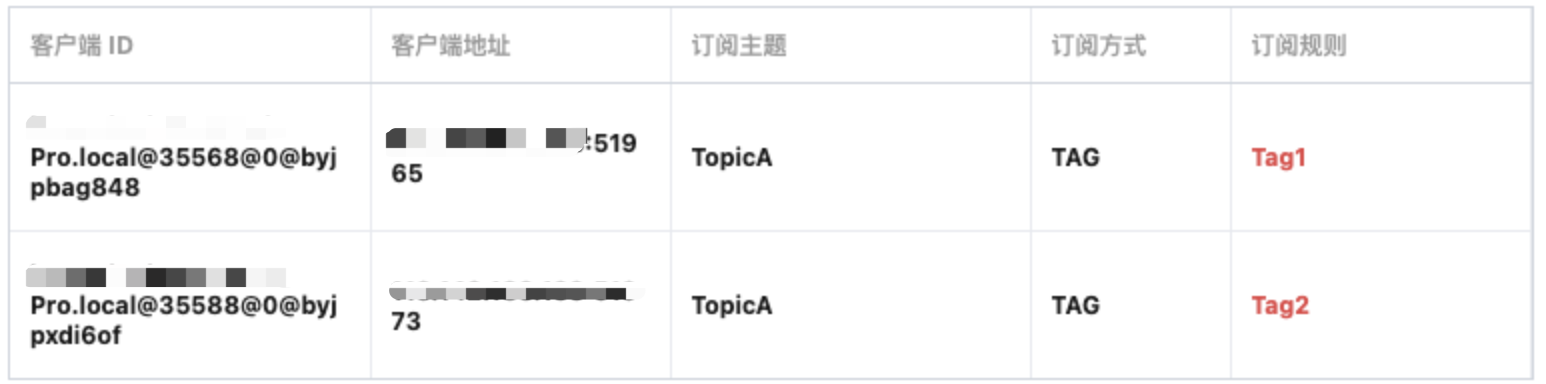
Task: Click TopicA in the Tag2 row
Action: pos(732,306)
